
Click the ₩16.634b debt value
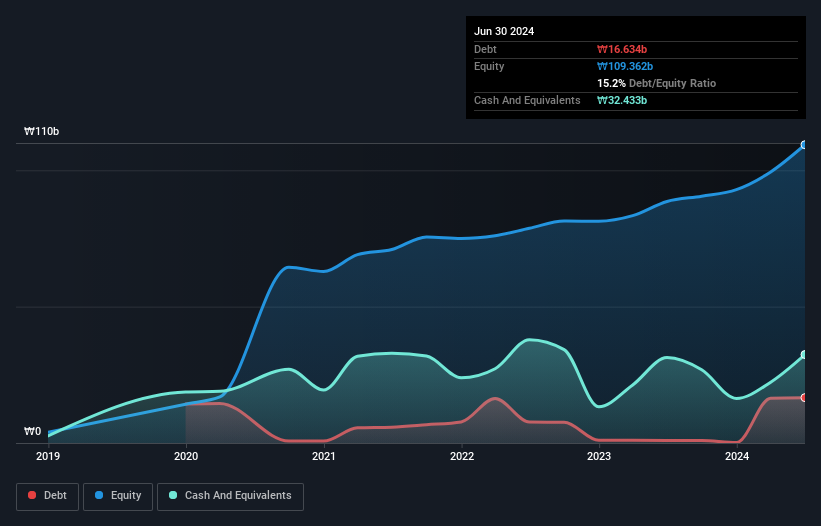[x=622, y=49]
